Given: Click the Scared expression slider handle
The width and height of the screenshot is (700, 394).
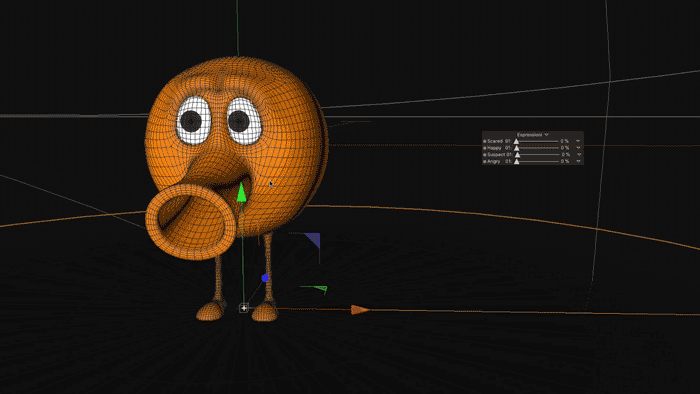Looking at the screenshot, I should 517,141.
